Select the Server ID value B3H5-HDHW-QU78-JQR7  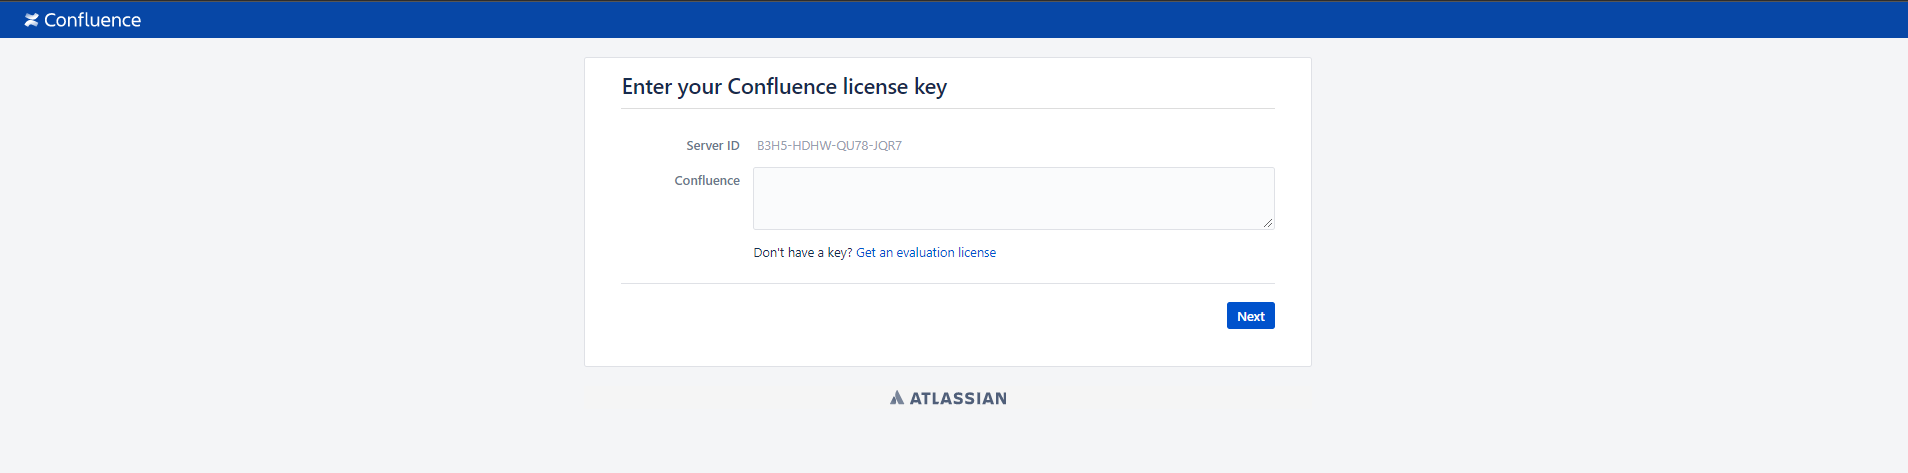point(829,146)
